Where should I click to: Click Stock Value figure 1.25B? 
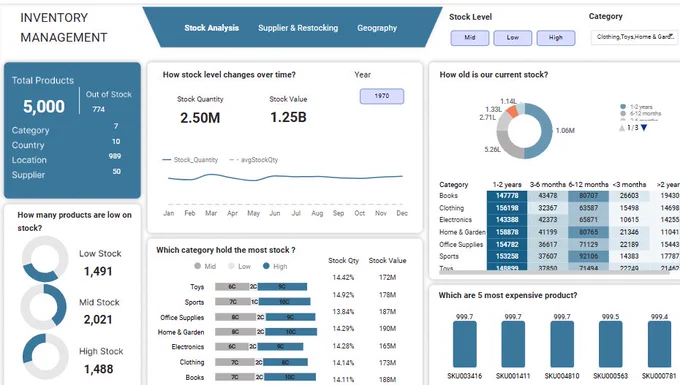(x=288, y=117)
